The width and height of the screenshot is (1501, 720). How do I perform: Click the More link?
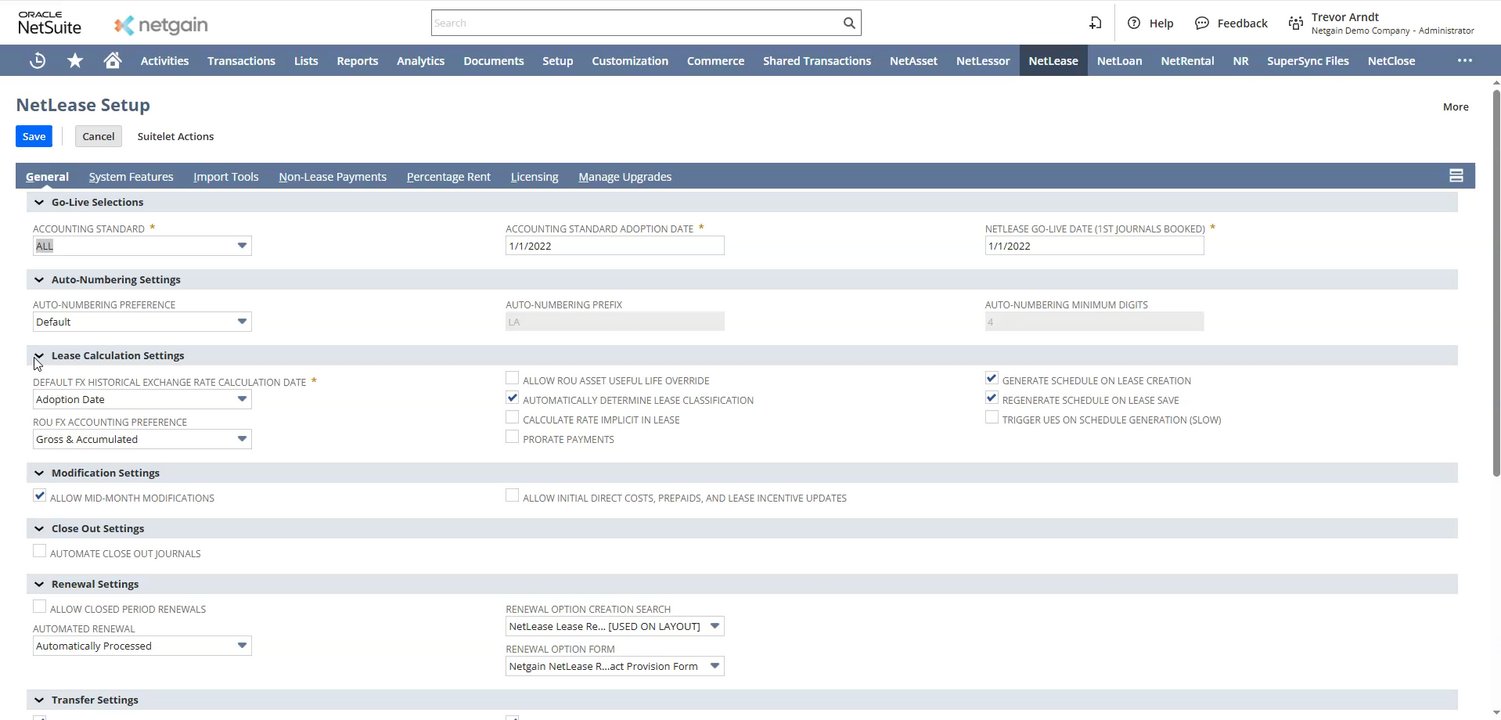pyautogui.click(x=1456, y=107)
